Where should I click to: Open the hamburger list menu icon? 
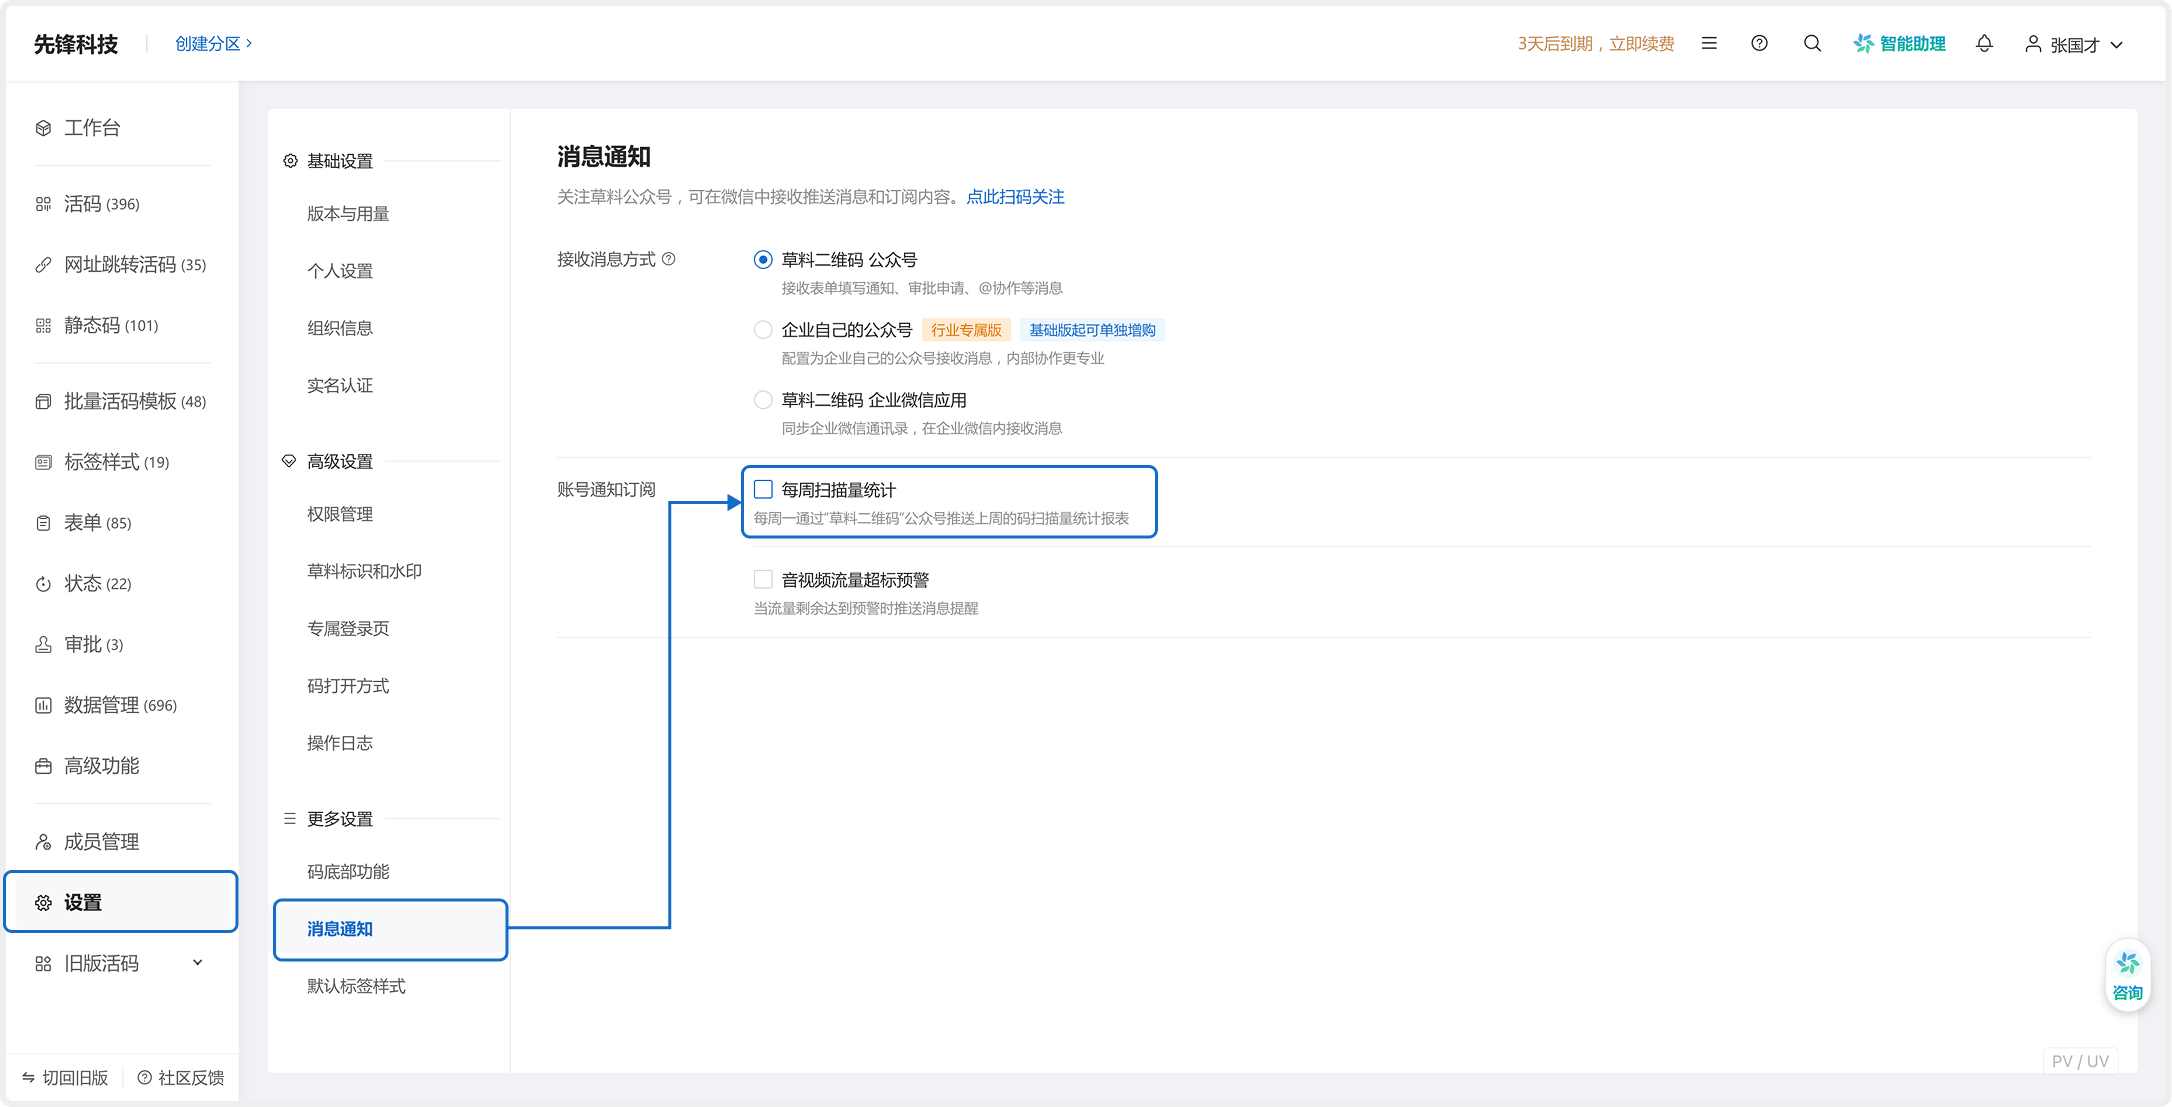[x=1709, y=44]
